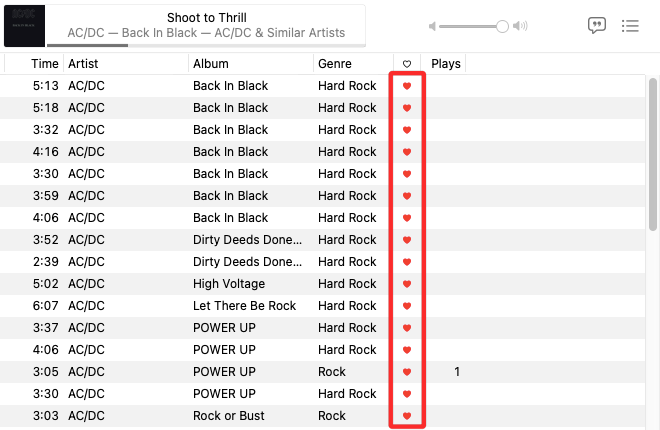The width and height of the screenshot is (660, 430).
Task: Sort songs by the Album column header
Action: click(x=210, y=64)
